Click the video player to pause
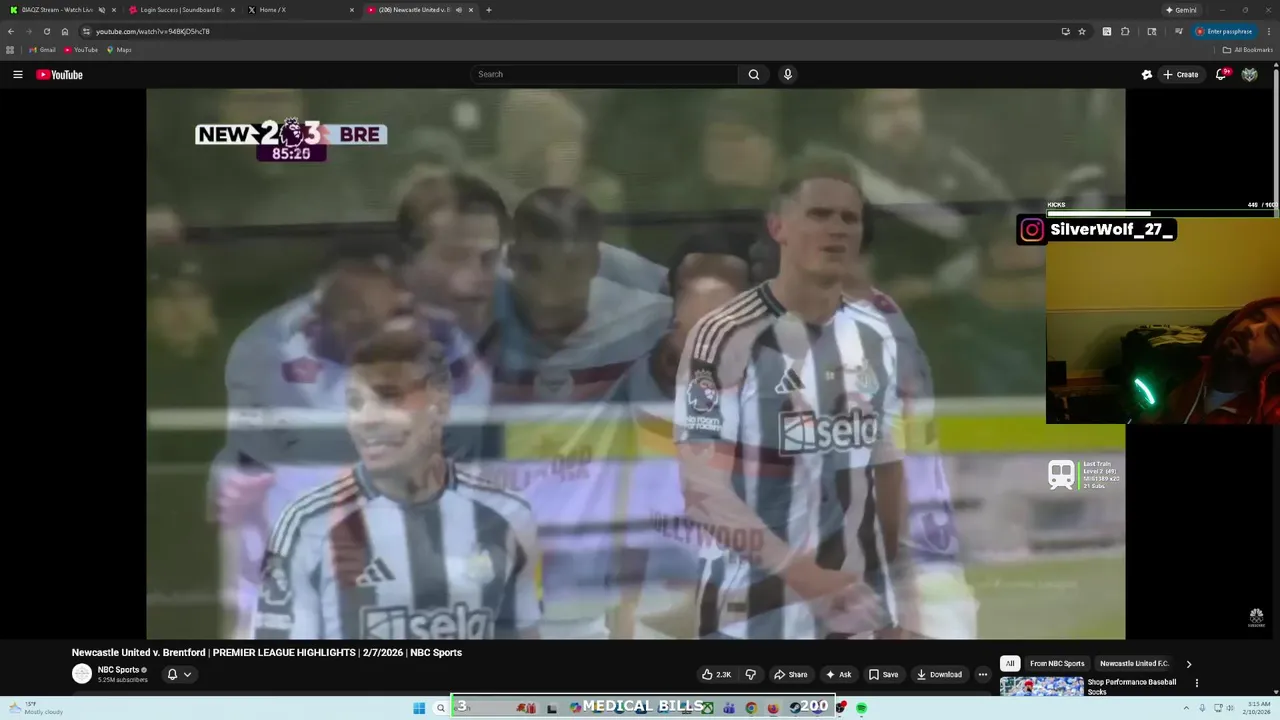The width and height of the screenshot is (1280, 720). point(636,364)
